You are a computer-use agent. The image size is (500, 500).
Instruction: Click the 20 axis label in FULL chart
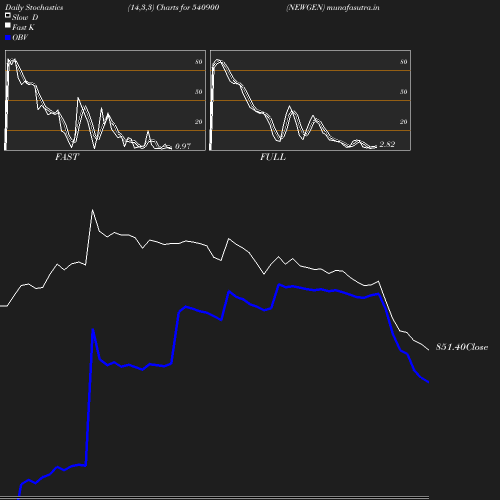pos(404,122)
